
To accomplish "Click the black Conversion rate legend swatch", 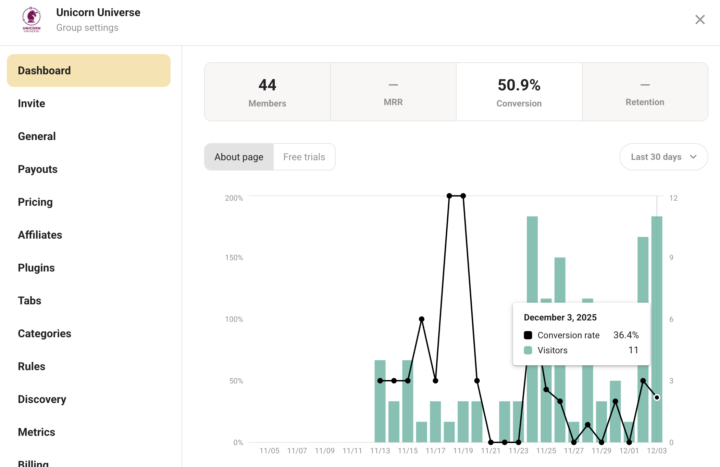I will coord(528,335).
